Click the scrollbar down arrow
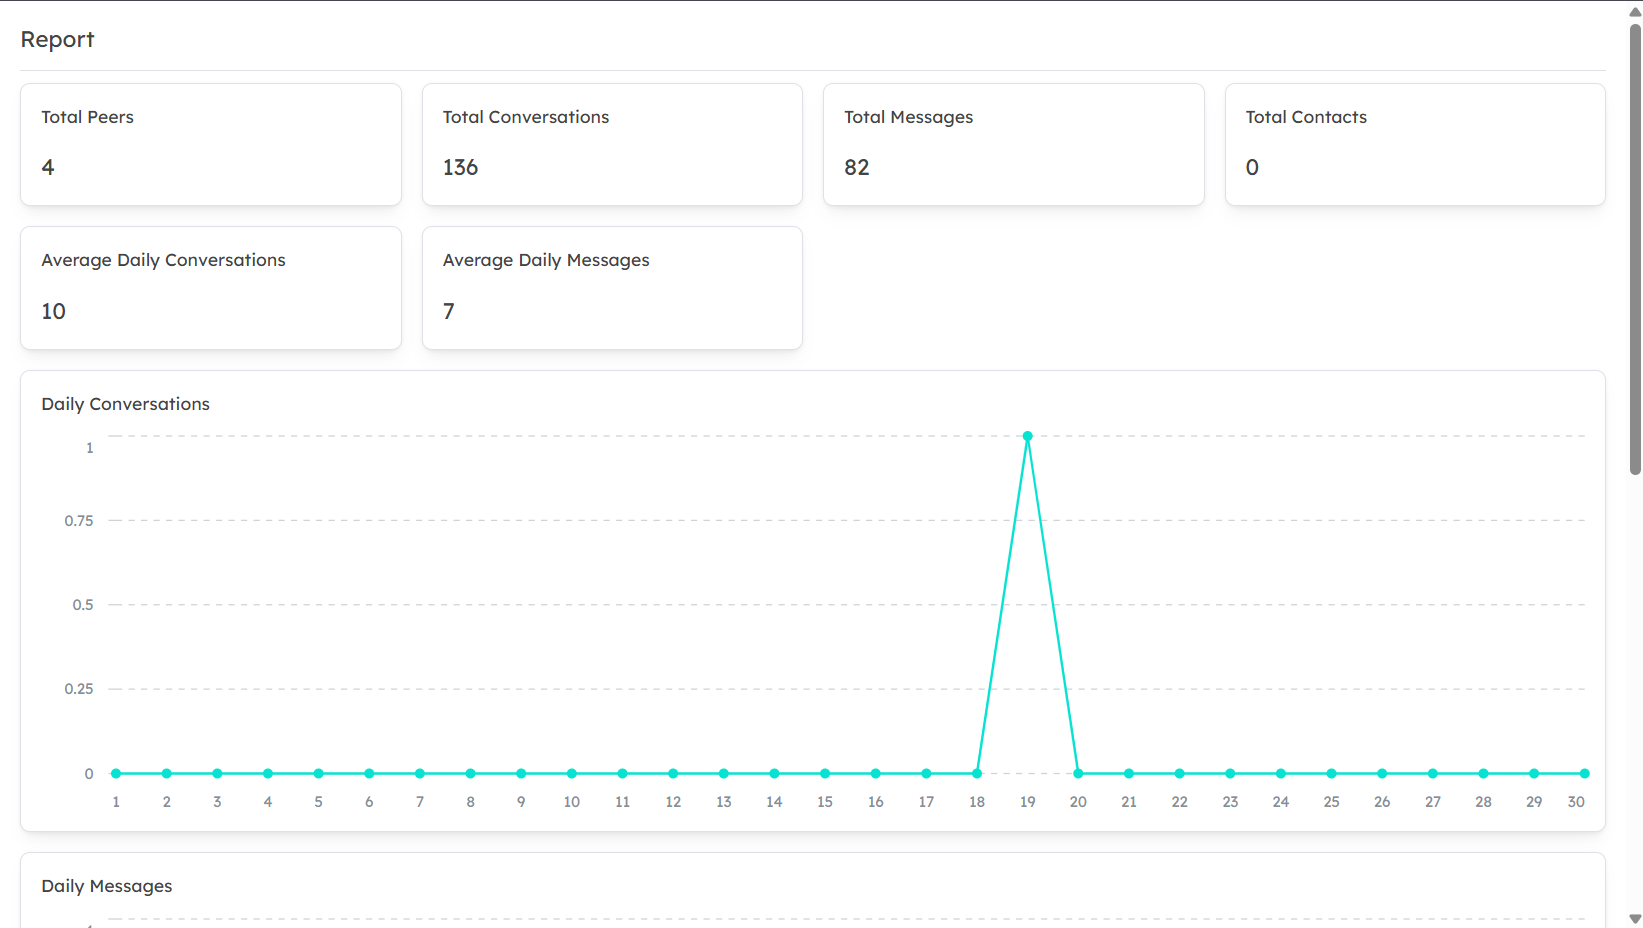Viewport: 1643px width, 928px height. 1635,919
